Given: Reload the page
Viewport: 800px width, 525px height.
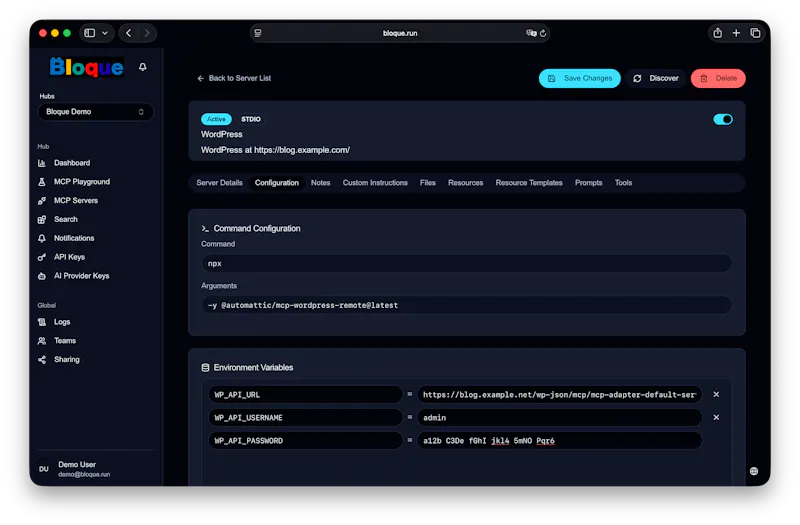Looking at the screenshot, I should point(543,33).
